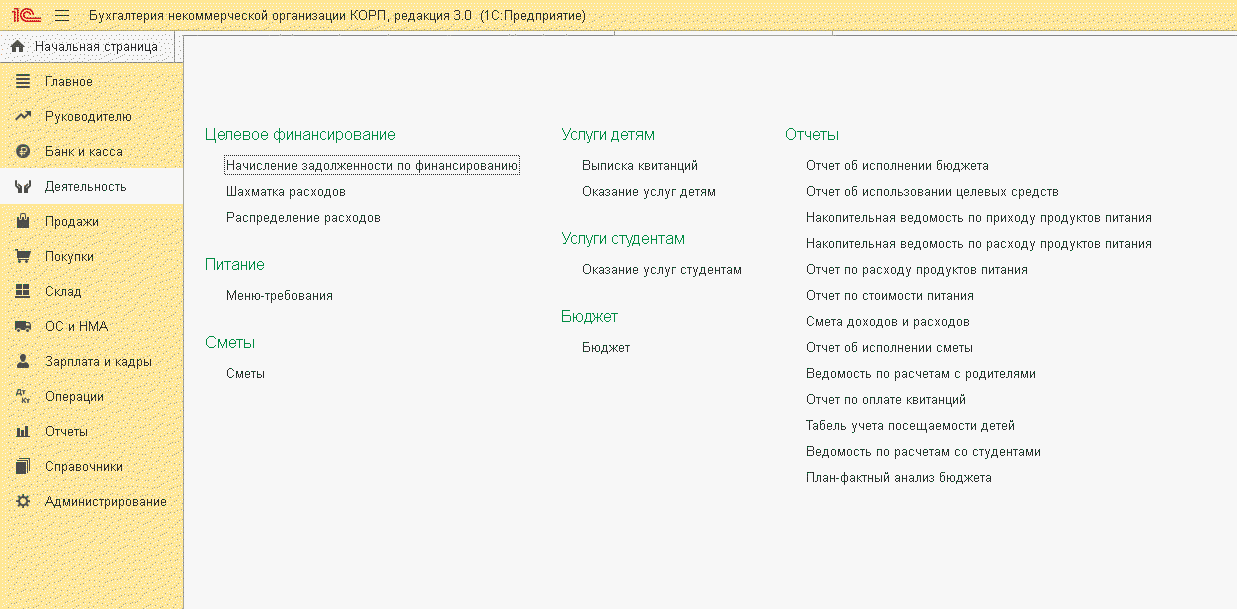Click the Услуги студентам heading

[x=623, y=238]
